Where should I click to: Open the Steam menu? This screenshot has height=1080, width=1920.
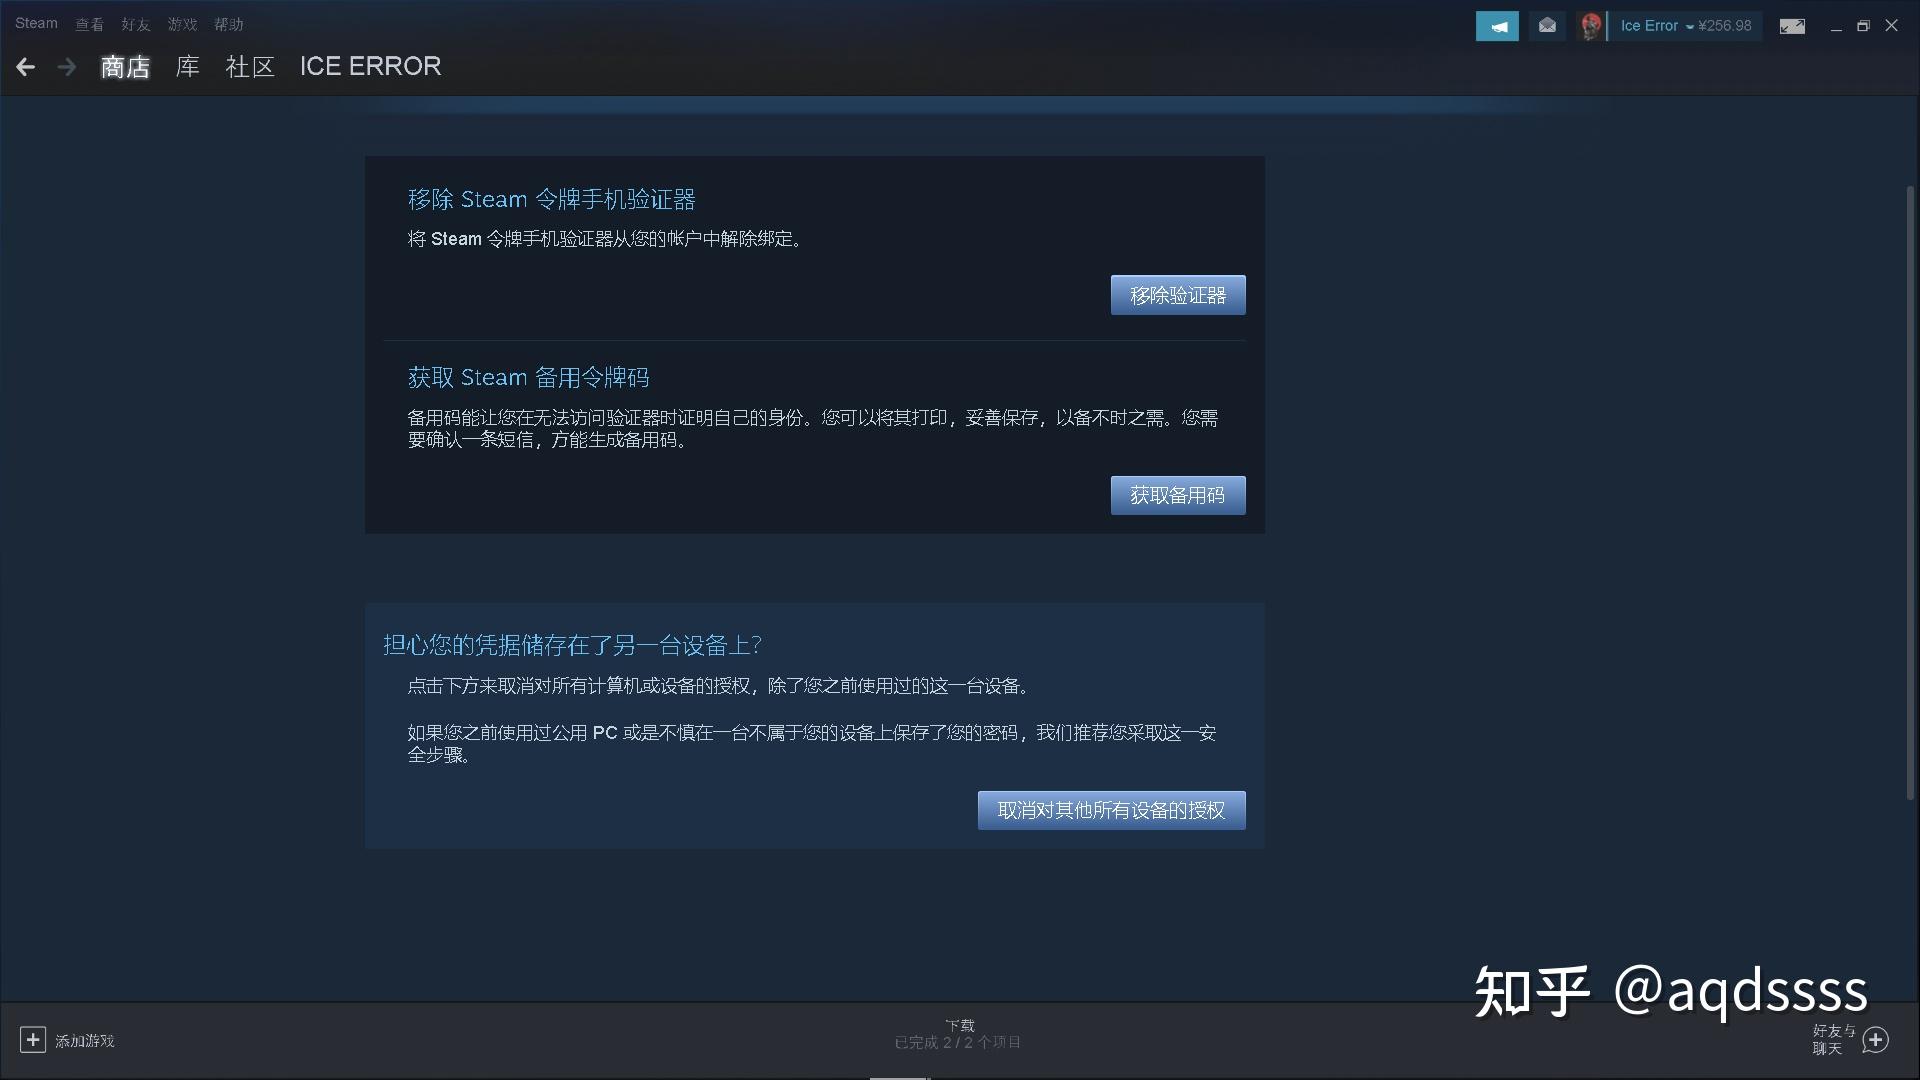point(35,23)
